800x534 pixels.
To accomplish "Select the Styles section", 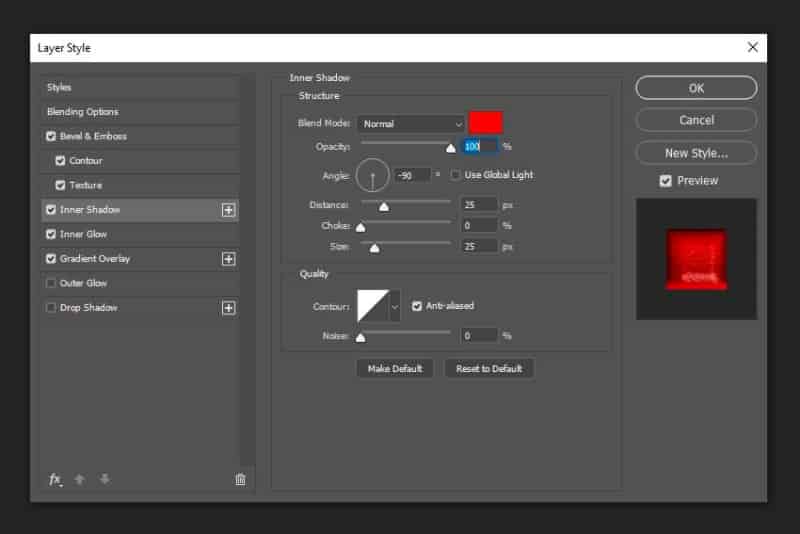I will 140,87.
